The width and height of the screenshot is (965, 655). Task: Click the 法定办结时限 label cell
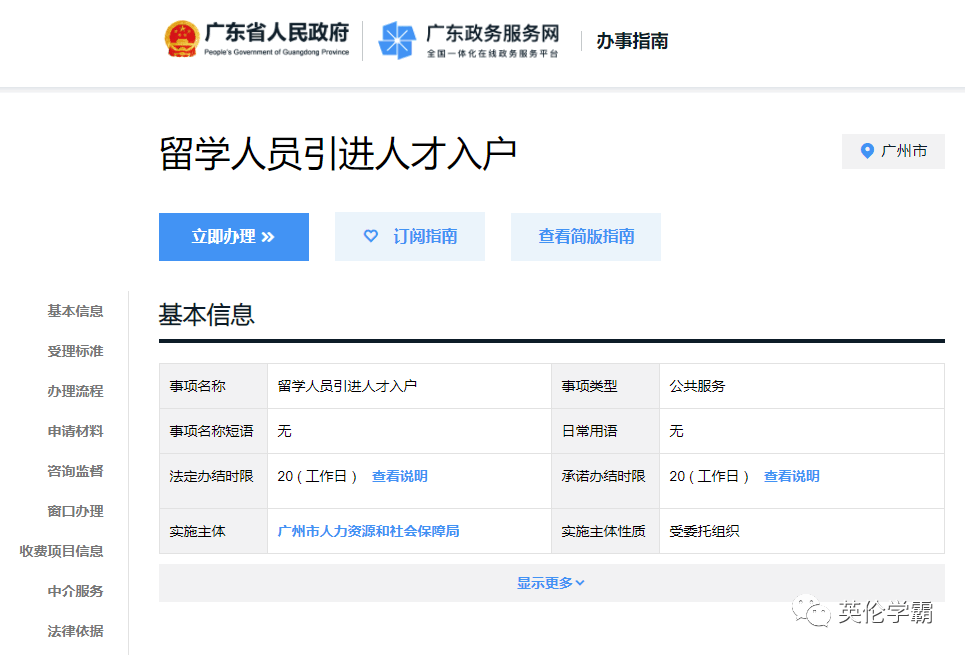pos(214,481)
